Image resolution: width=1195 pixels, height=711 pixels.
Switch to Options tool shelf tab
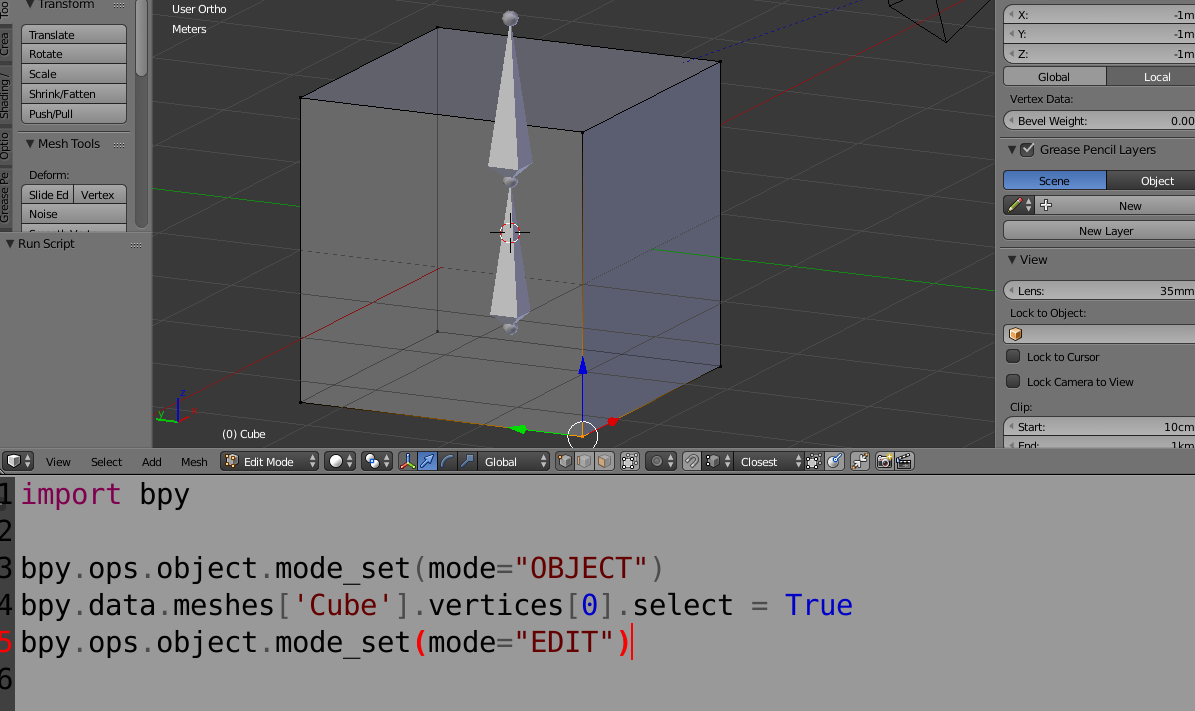tap(5, 146)
